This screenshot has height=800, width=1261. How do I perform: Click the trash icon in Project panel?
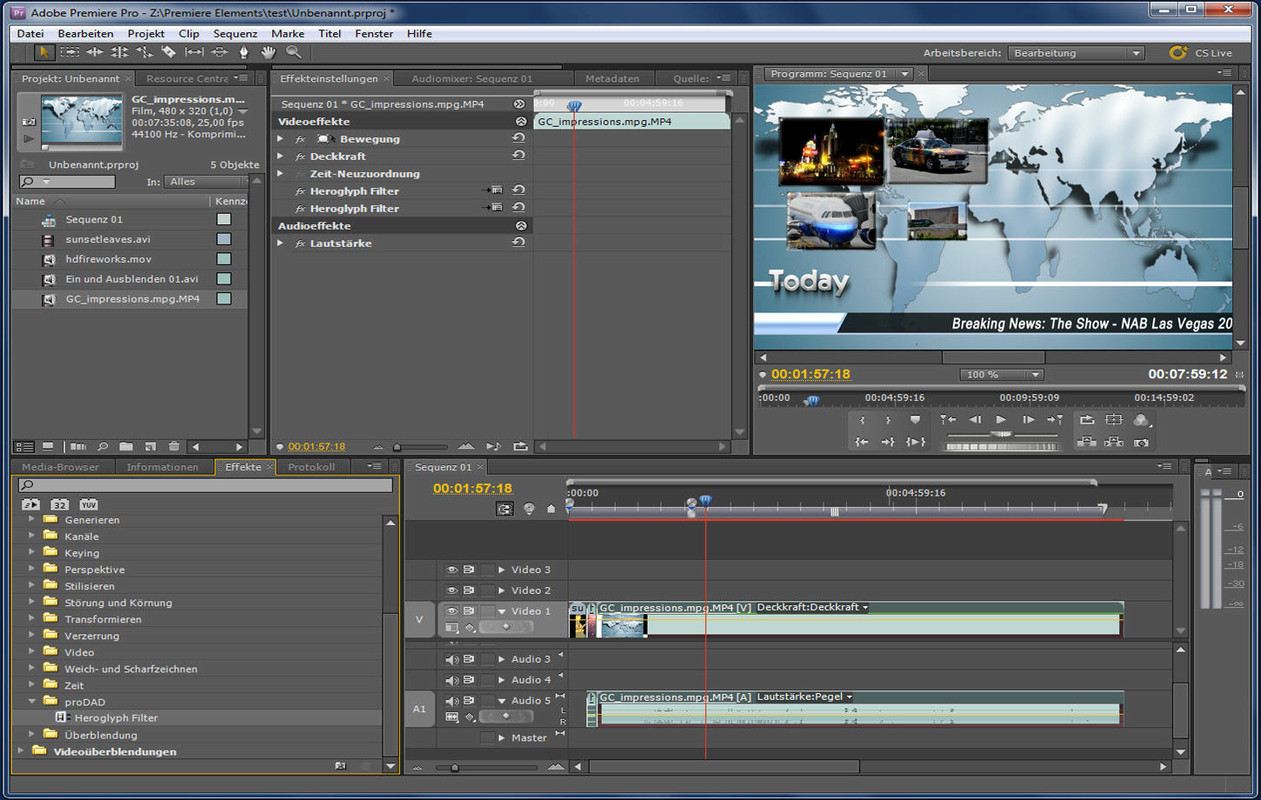pos(174,446)
